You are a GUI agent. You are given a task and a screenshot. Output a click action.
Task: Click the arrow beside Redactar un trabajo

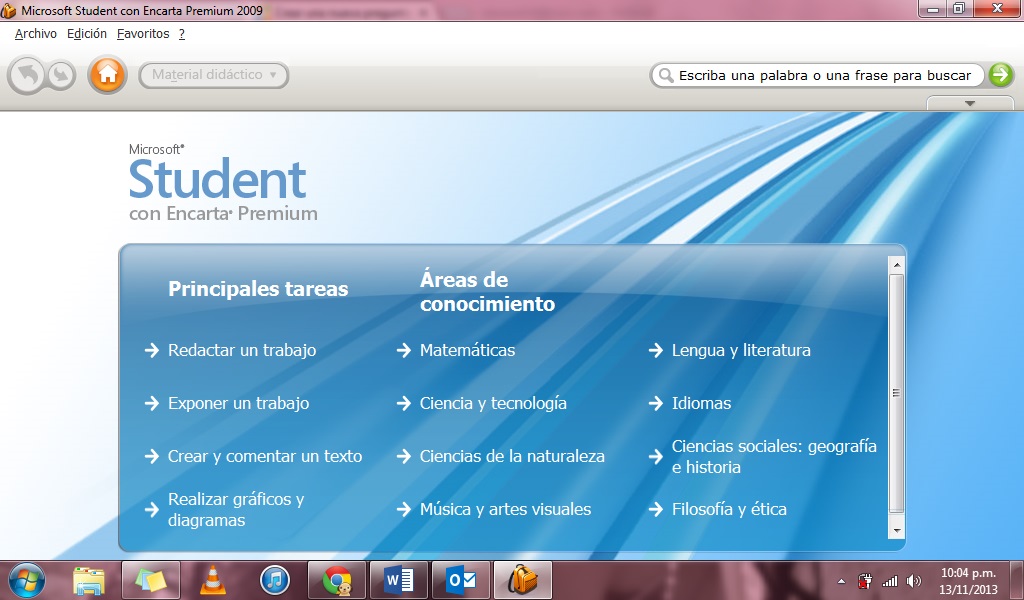152,351
